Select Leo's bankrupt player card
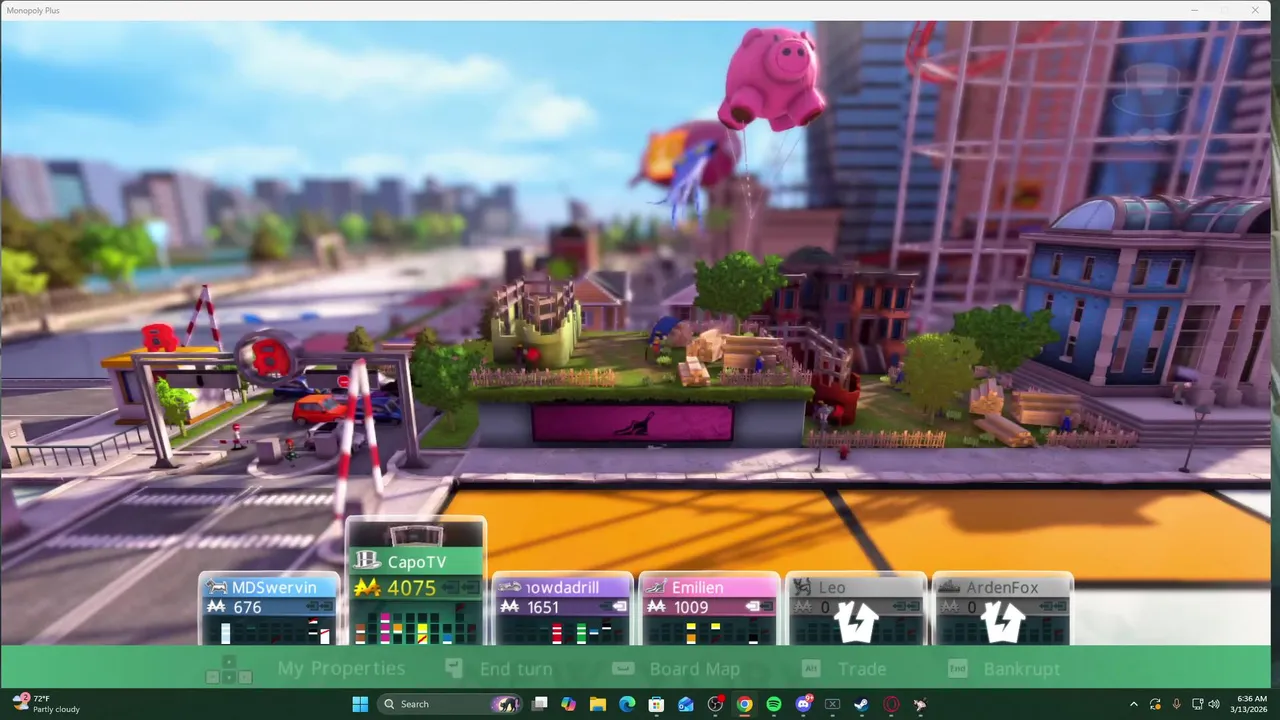 pyautogui.click(x=856, y=609)
